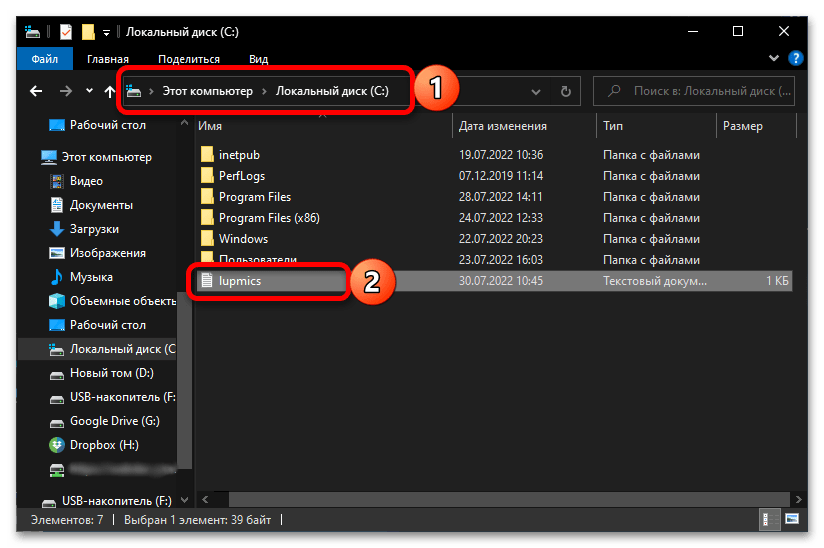Click the New folder icon in title bar

click(88, 32)
